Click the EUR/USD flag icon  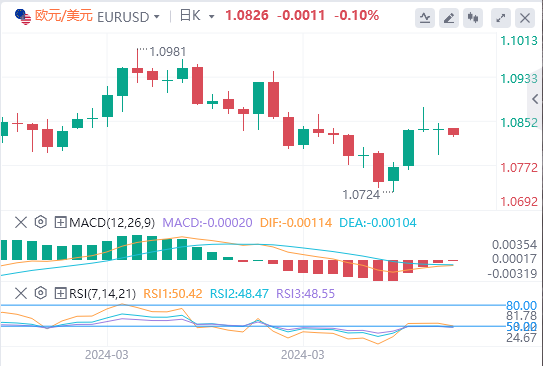(x=23, y=17)
